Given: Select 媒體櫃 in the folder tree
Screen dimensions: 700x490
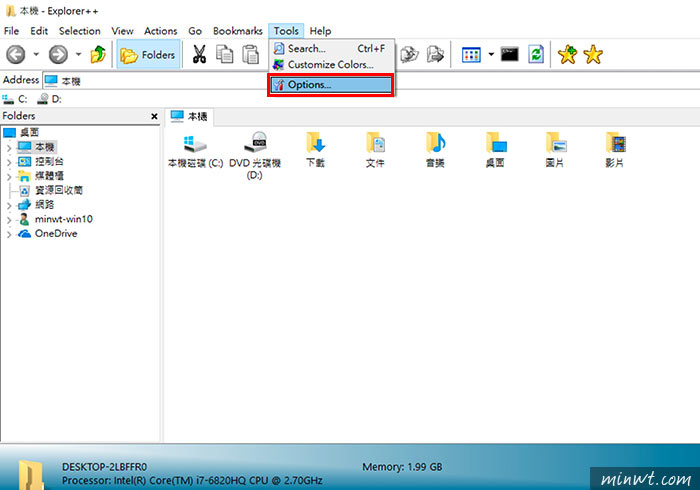Looking at the screenshot, I should (41, 176).
